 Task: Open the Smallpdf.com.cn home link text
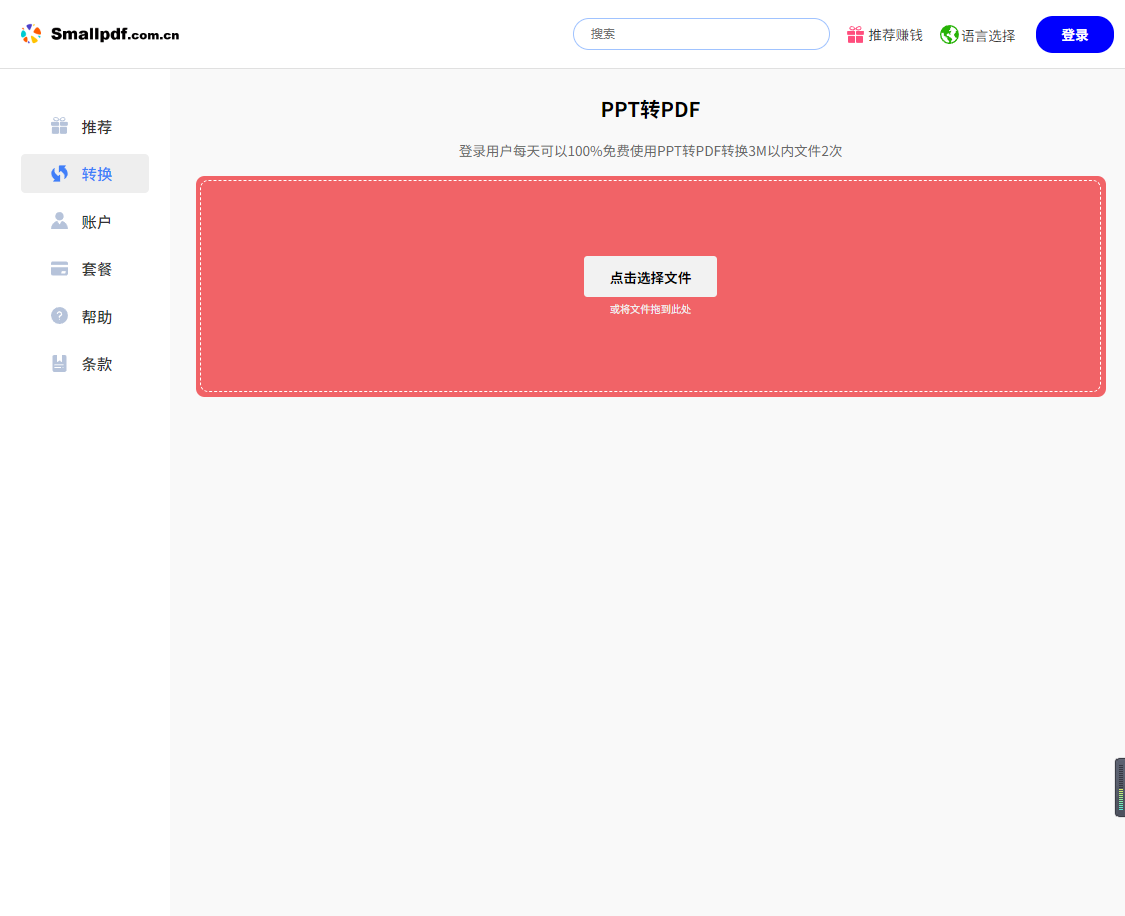tap(115, 34)
